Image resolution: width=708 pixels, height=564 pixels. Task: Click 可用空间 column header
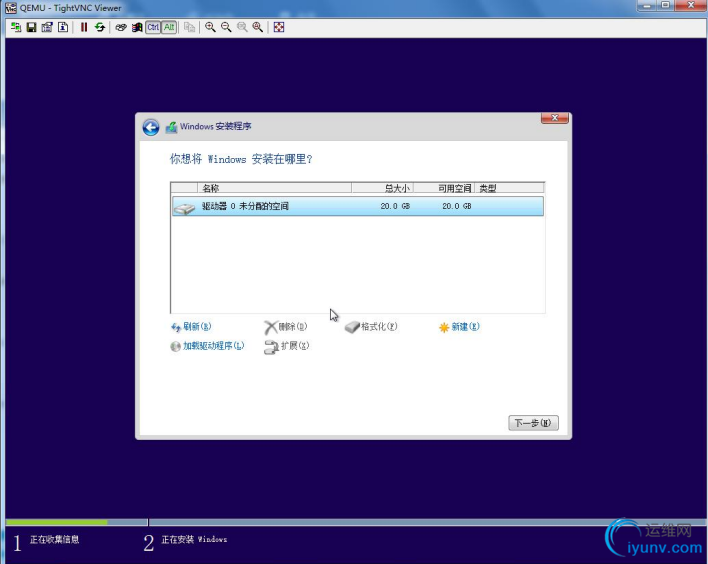[x=444, y=188]
